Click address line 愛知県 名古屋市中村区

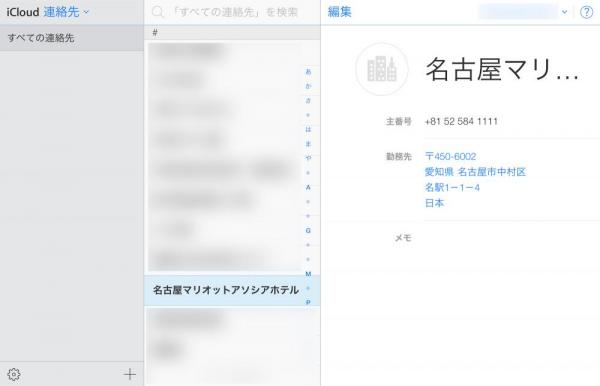coord(475,172)
